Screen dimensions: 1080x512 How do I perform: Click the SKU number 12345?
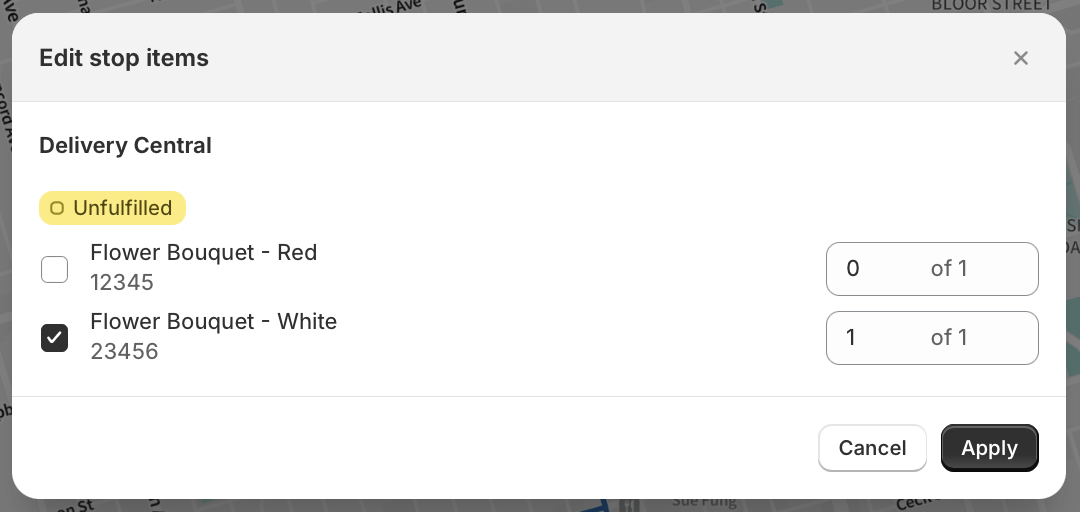point(122,283)
